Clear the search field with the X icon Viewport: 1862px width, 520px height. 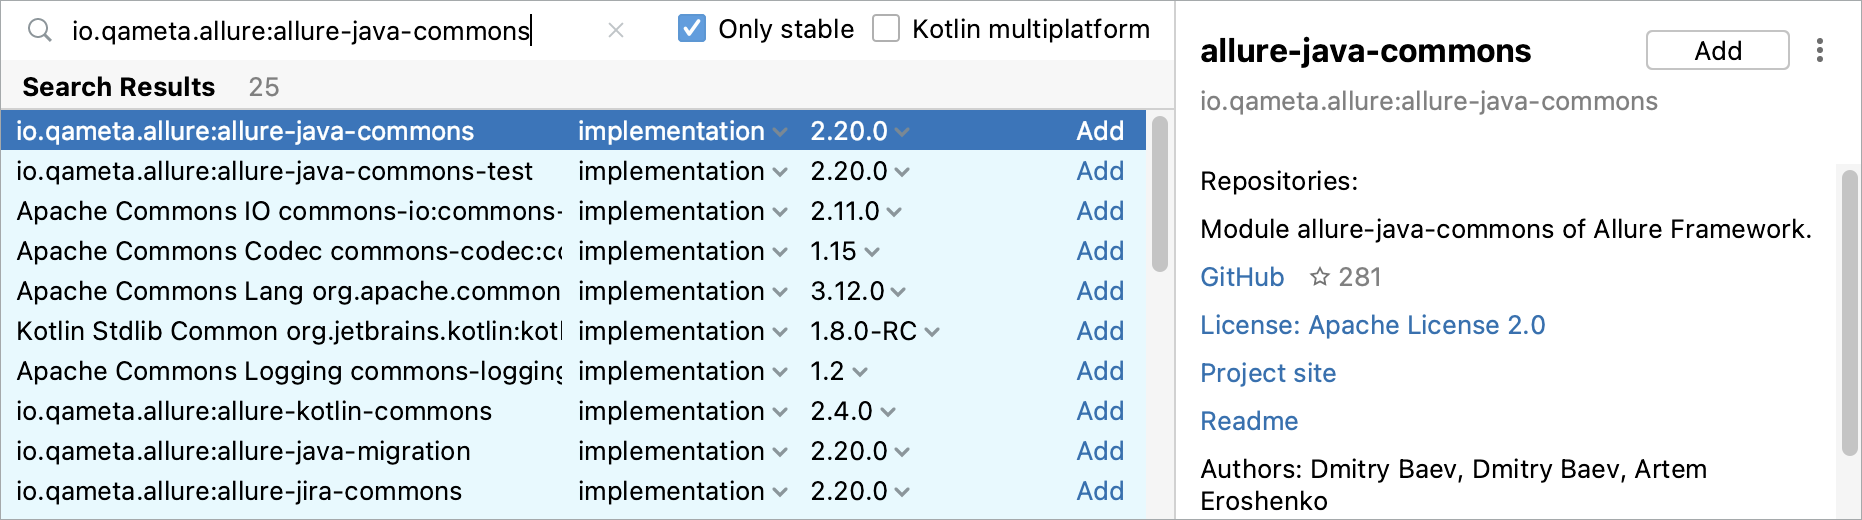tap(616, 30)
